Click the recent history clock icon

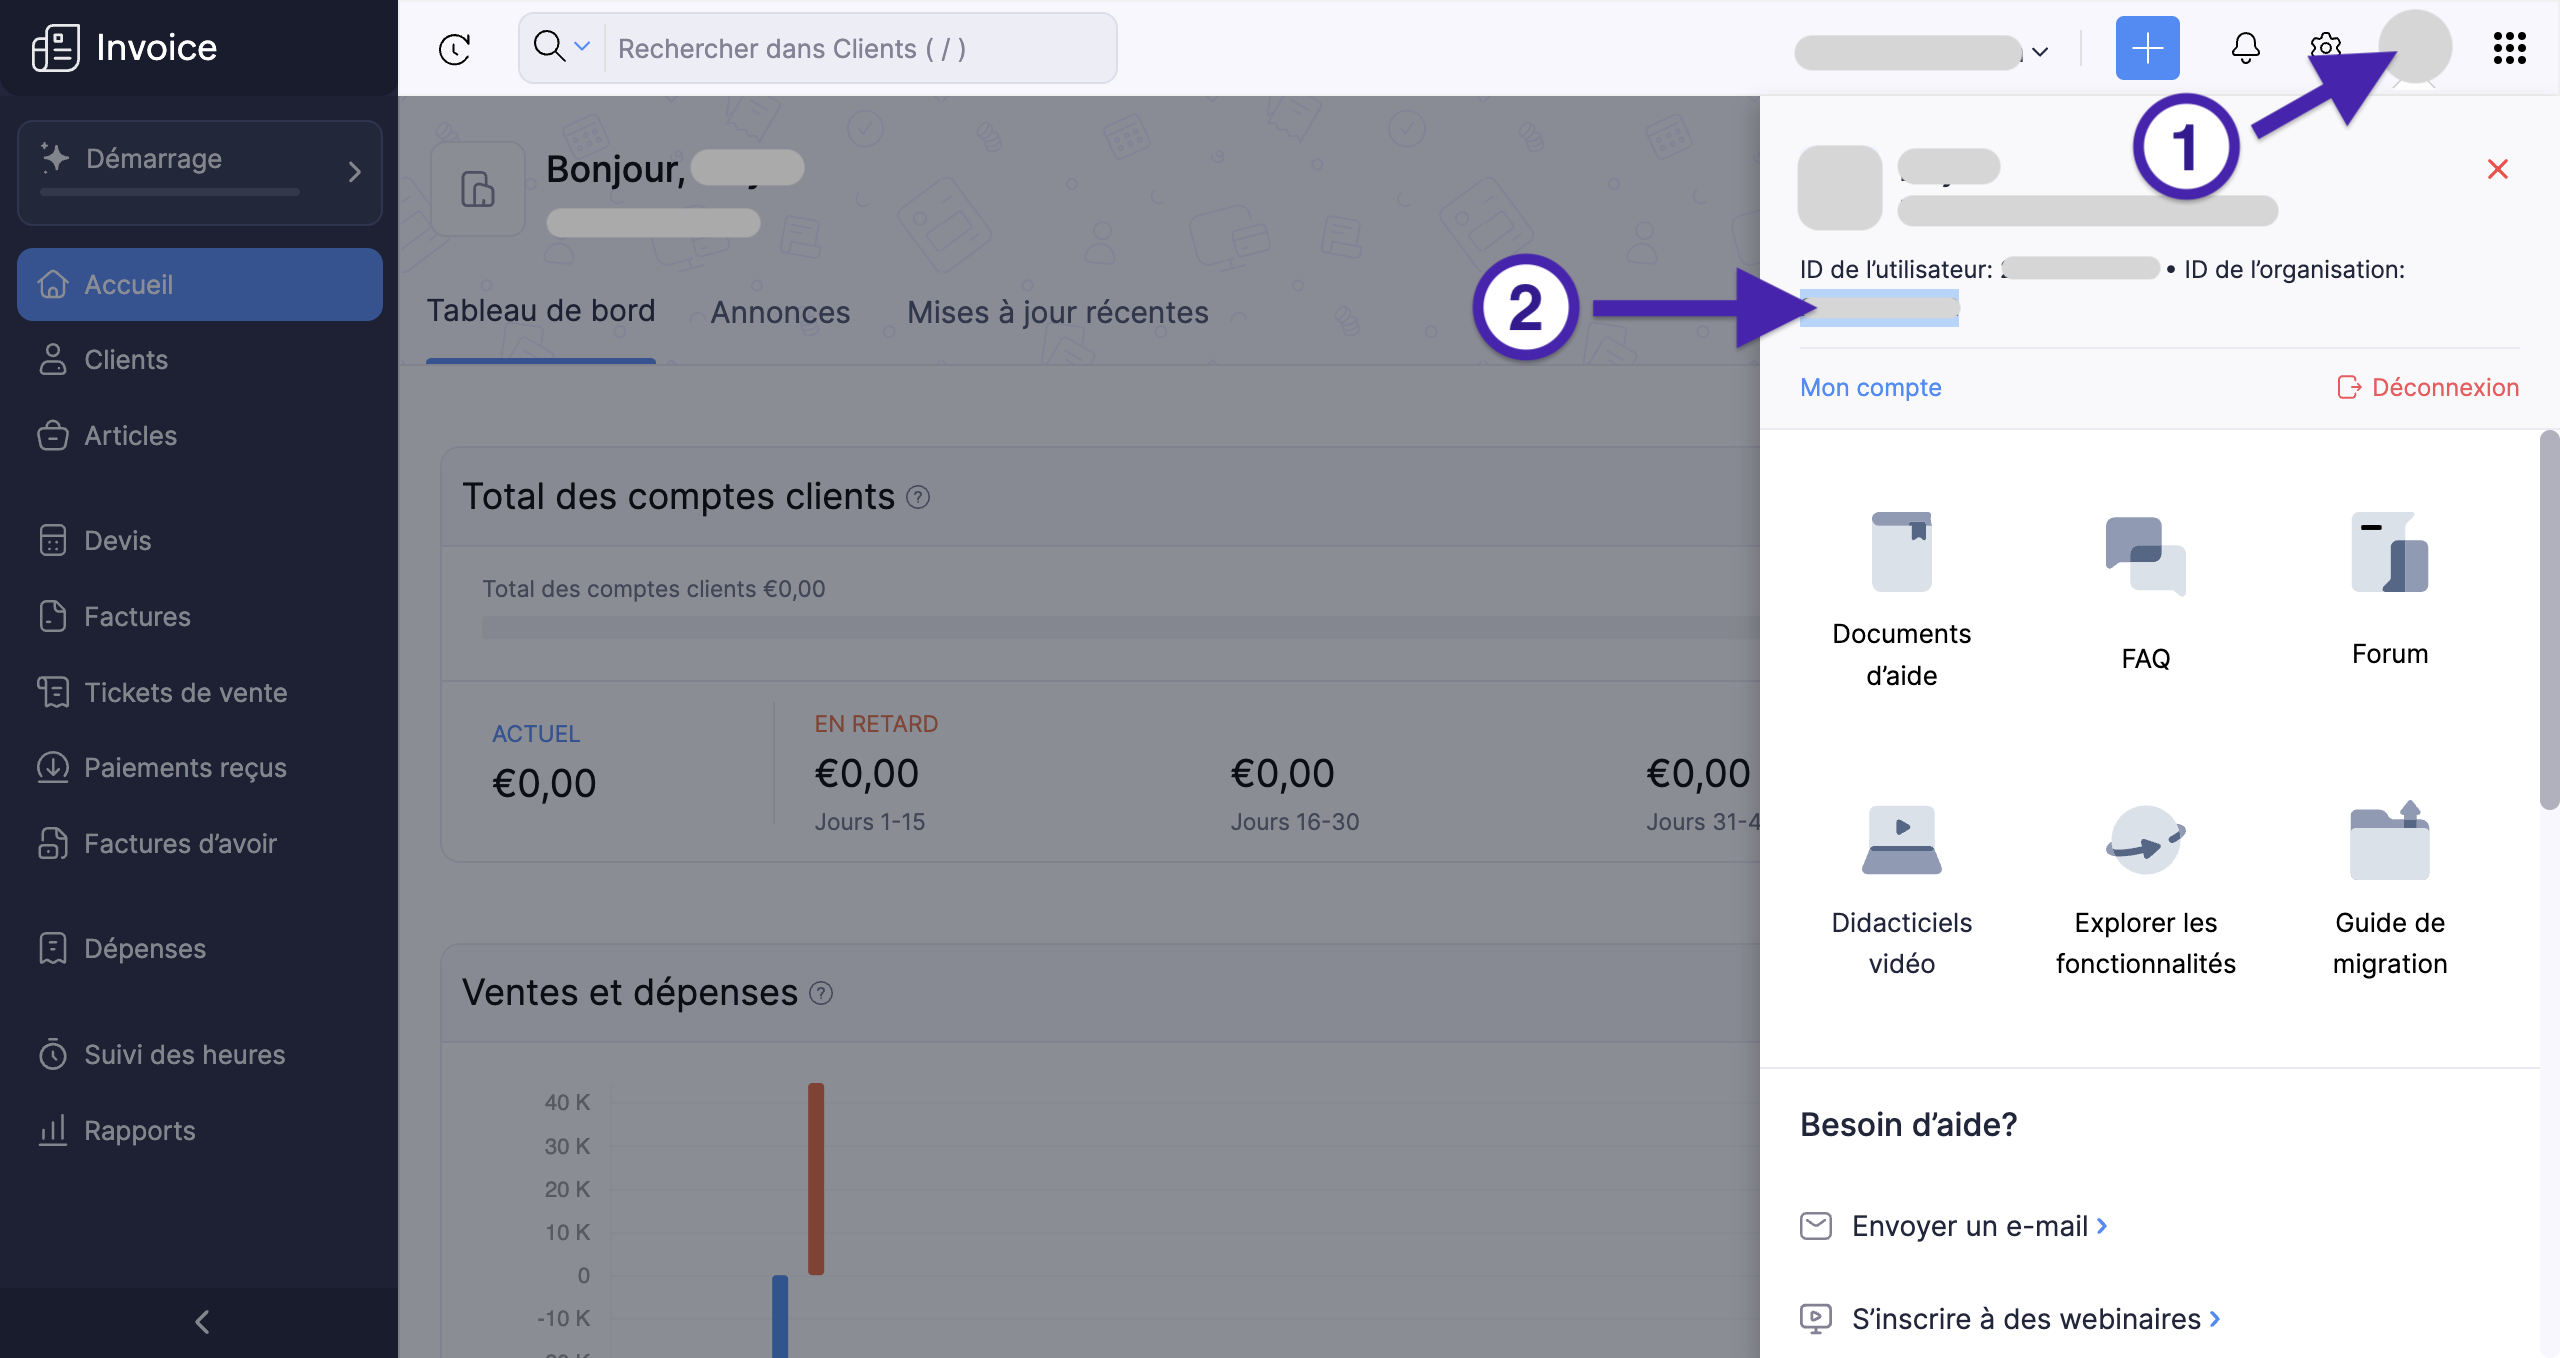[455, 49]
